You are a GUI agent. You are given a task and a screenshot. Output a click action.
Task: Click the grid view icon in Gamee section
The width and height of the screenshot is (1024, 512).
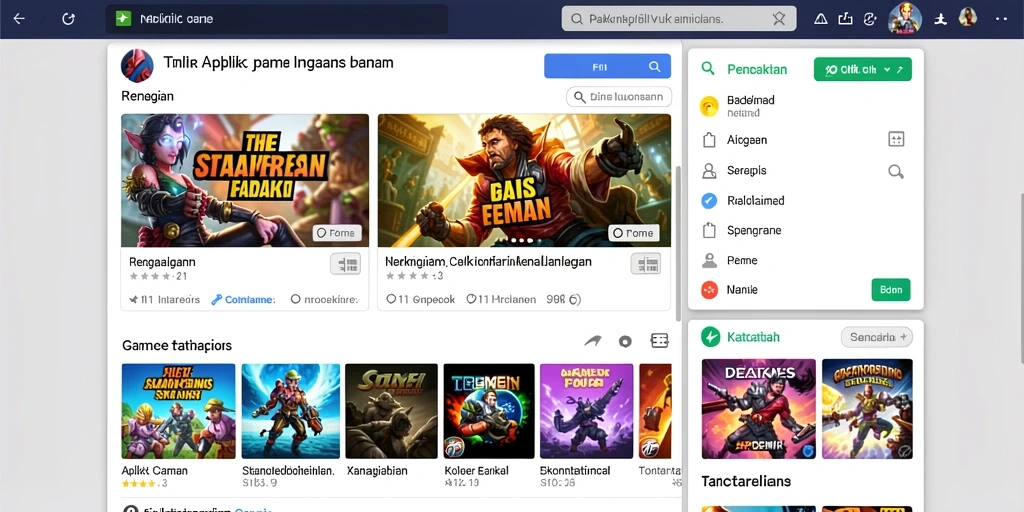[x=660, y=340]
